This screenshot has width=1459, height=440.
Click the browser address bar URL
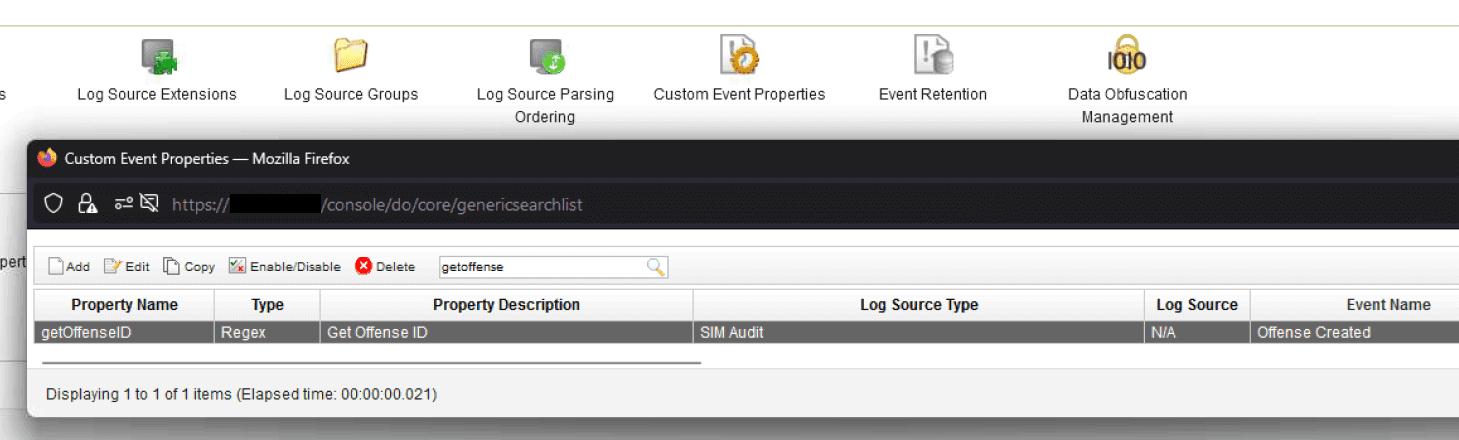pyautogui.click(x=377, y=205)
